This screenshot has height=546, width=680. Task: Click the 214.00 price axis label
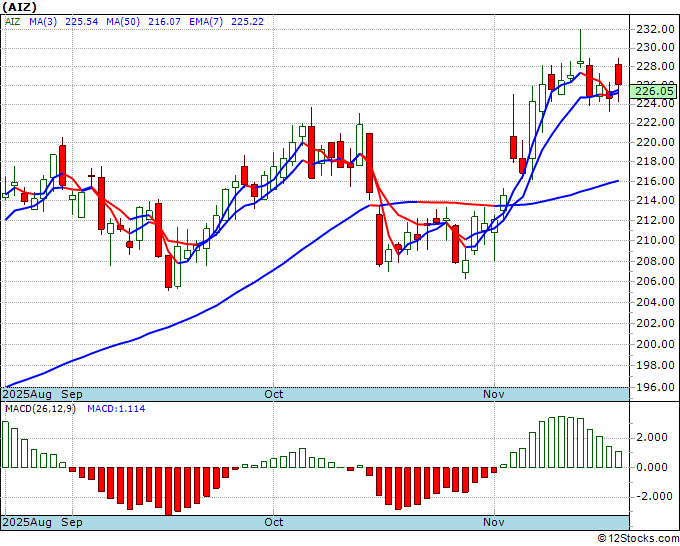(655, 200)
